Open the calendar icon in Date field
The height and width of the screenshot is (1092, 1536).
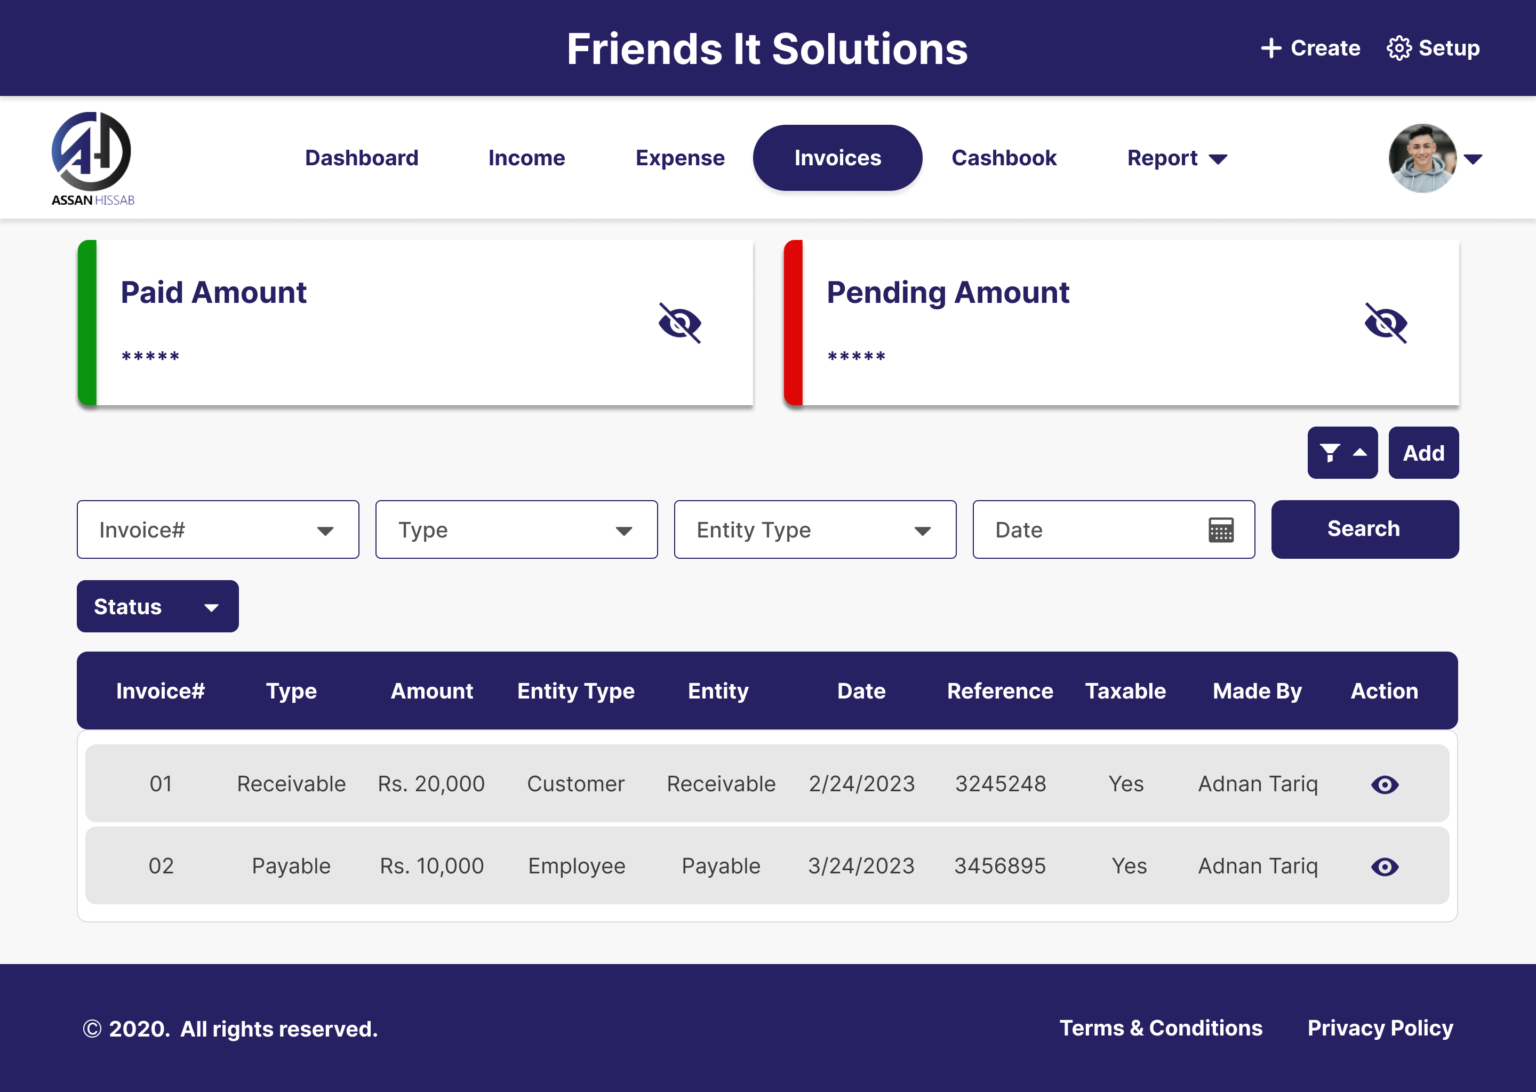click(x=1221, y=530)
